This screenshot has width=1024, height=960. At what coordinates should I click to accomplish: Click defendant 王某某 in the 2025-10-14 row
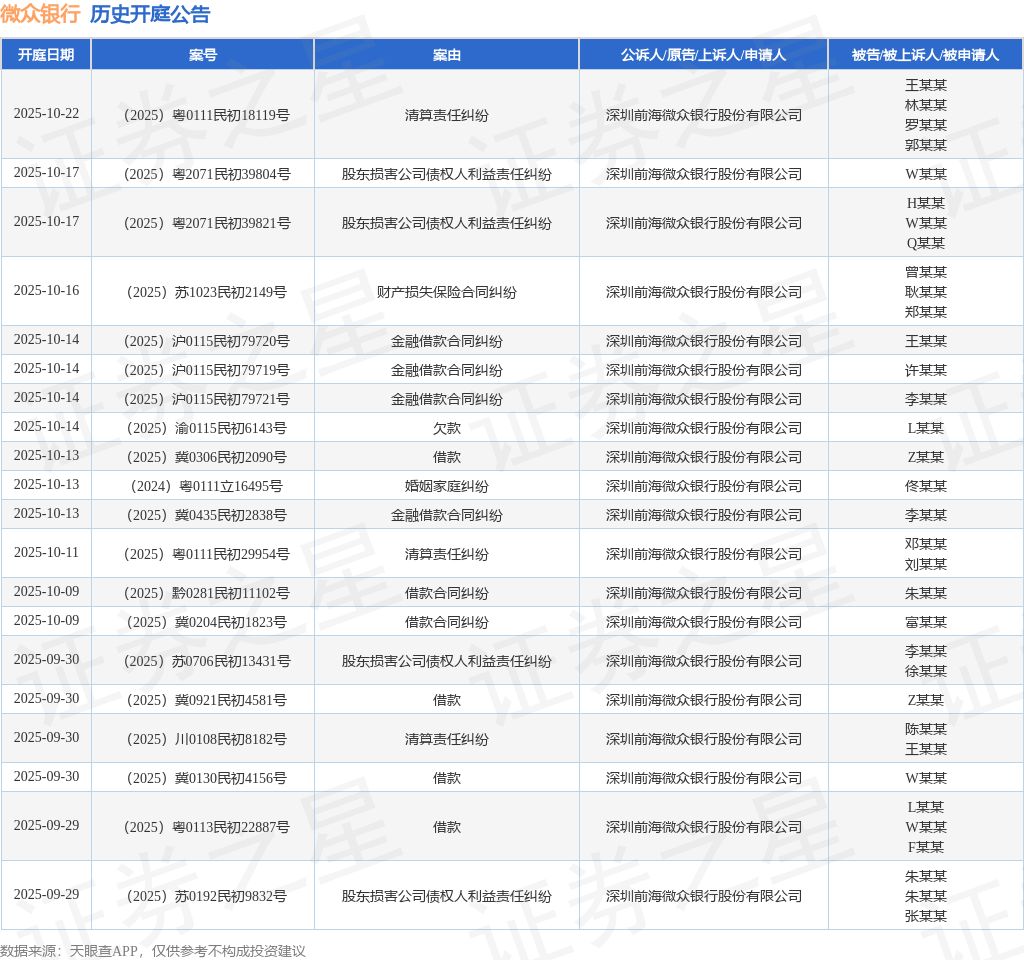pyautogui.click(x=925, y=340)
